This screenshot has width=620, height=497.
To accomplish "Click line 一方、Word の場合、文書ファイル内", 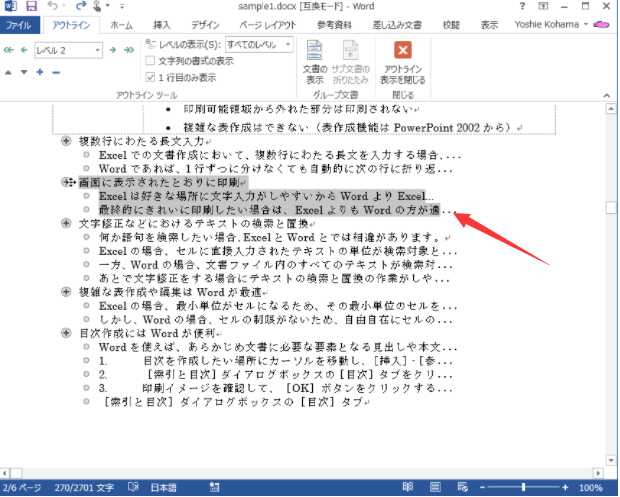I will [x=276, y=265].
